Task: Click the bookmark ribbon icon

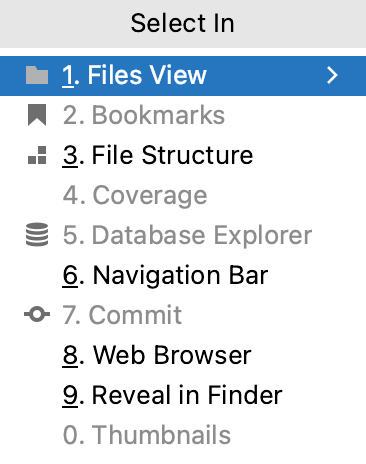Action: tap(37, 115)
